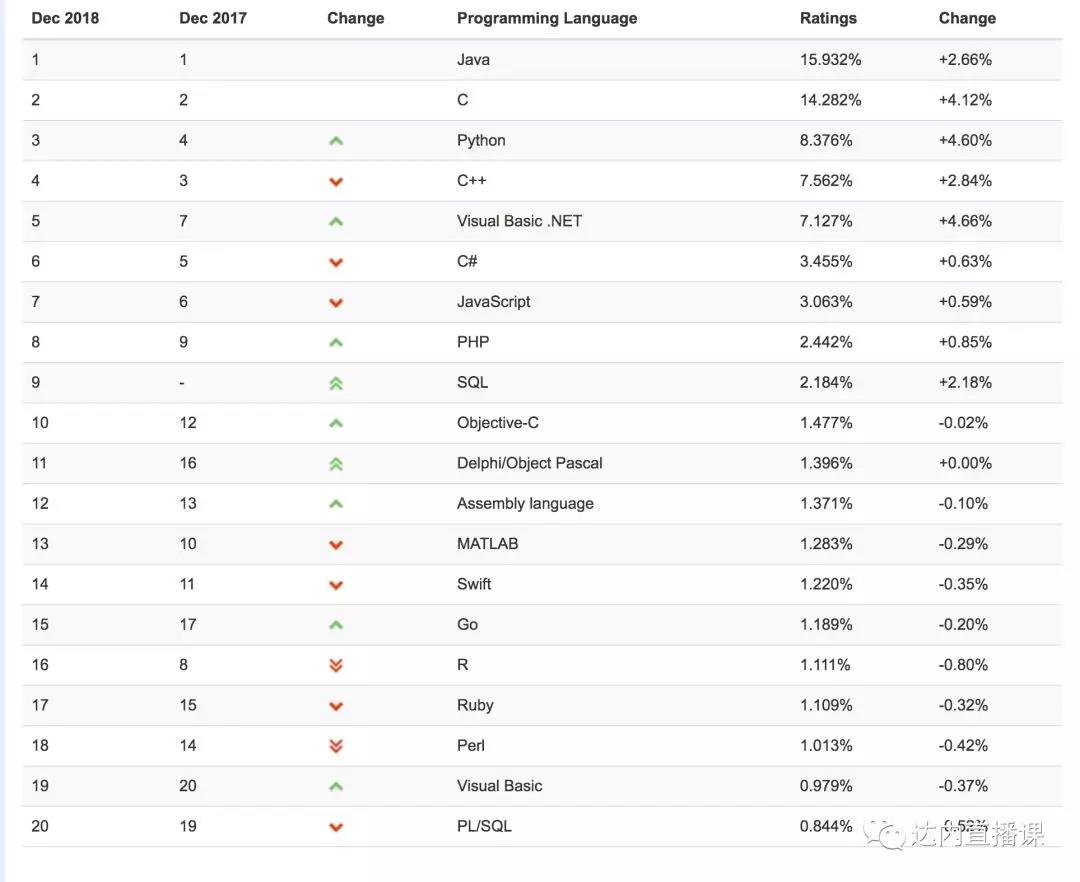
Task: Click the red down arrow beside MATLAB
Action: 335,545
